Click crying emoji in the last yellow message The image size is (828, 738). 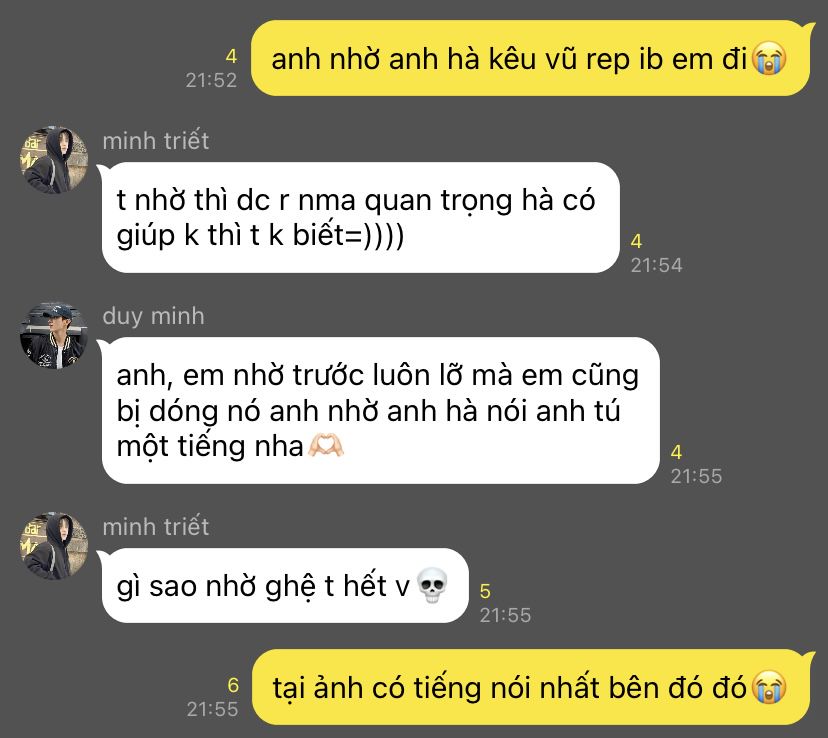[769, 688]
